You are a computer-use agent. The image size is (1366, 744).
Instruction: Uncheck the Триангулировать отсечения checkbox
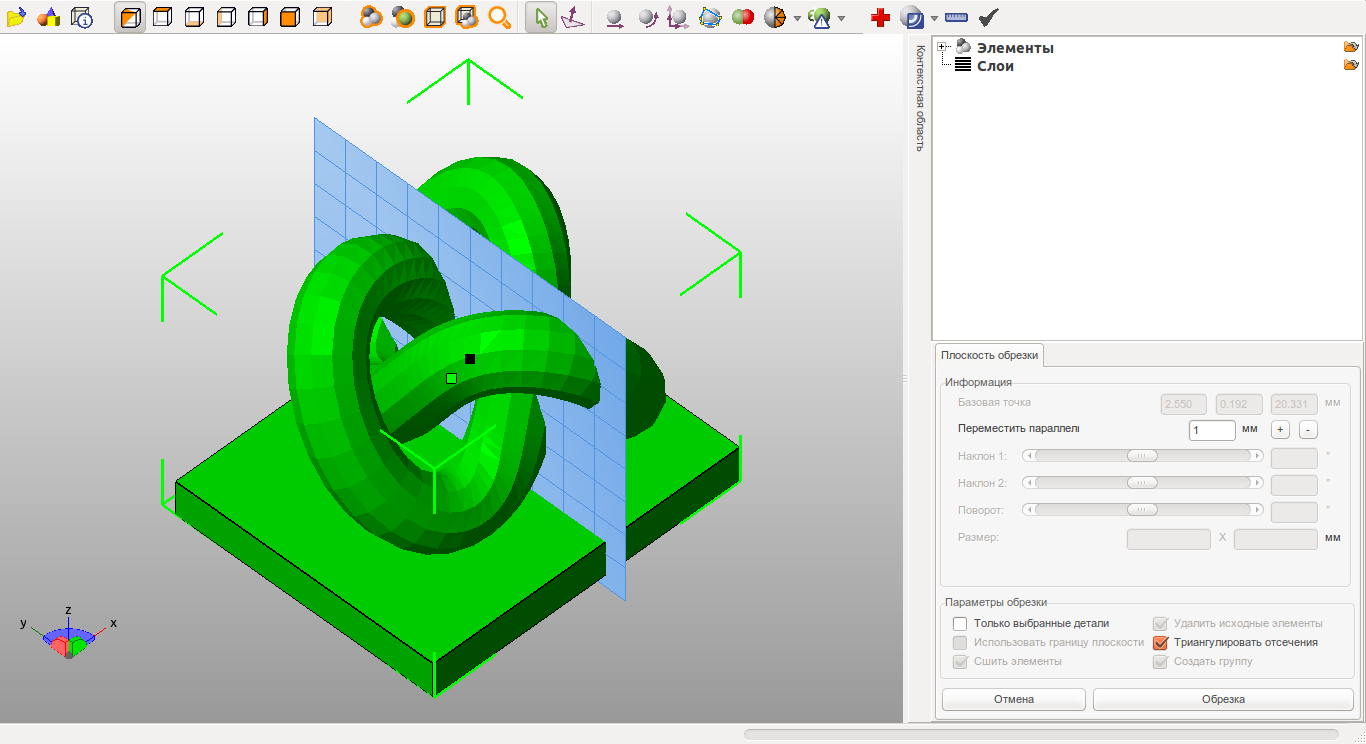1160,643
